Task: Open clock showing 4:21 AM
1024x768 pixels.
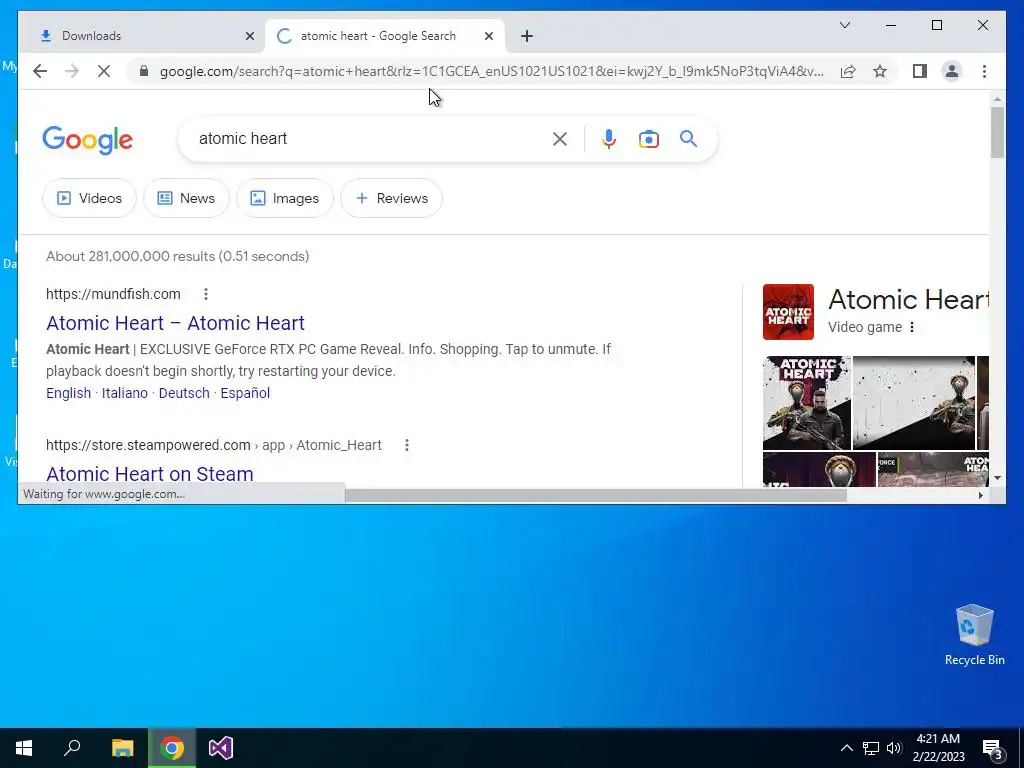Action: pos(938,748)
